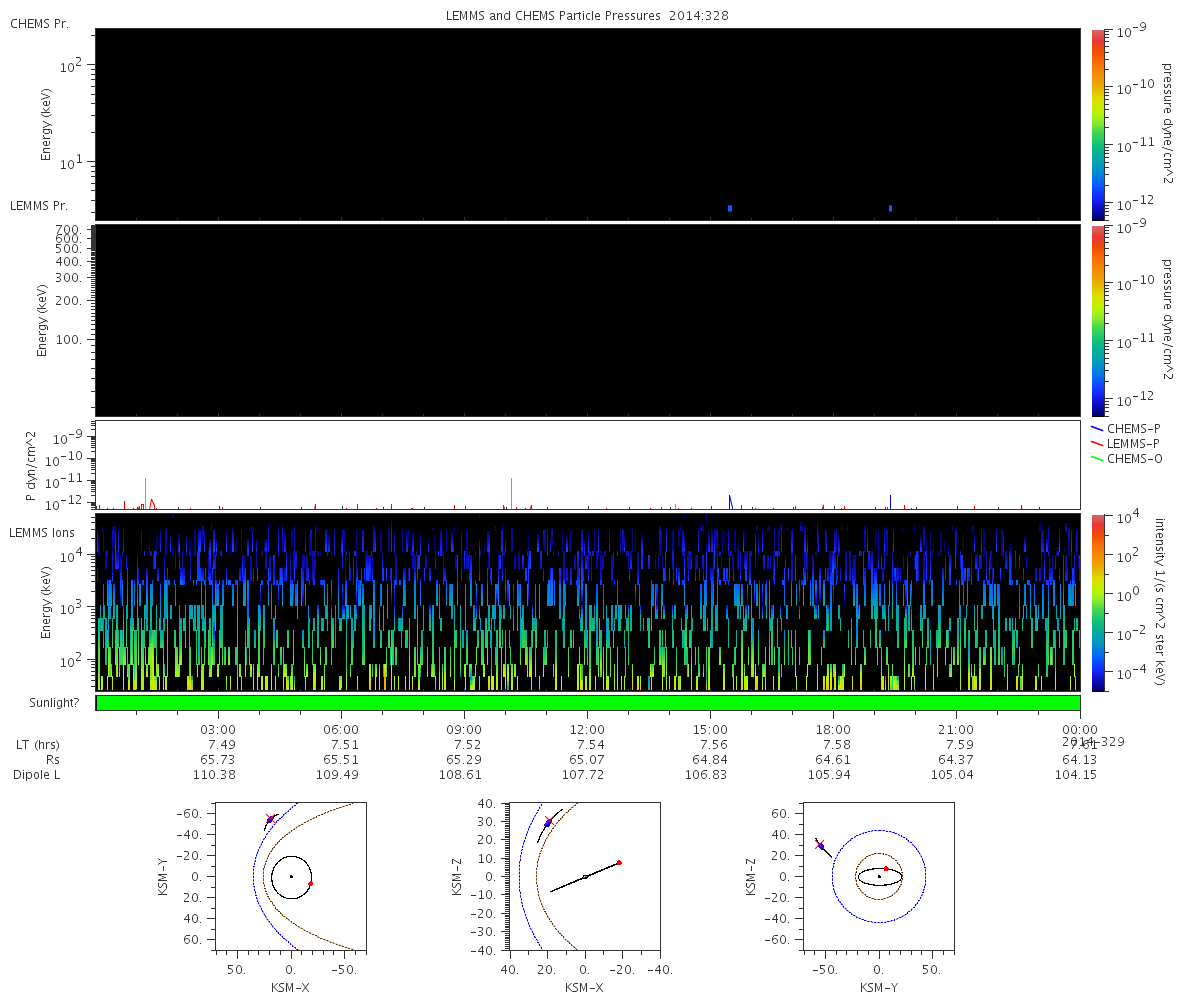This screenshot has width=1200, height=1000.
Task: Click the CHEMS pressure color bar at top right
Action: [x=1097, y=124]
